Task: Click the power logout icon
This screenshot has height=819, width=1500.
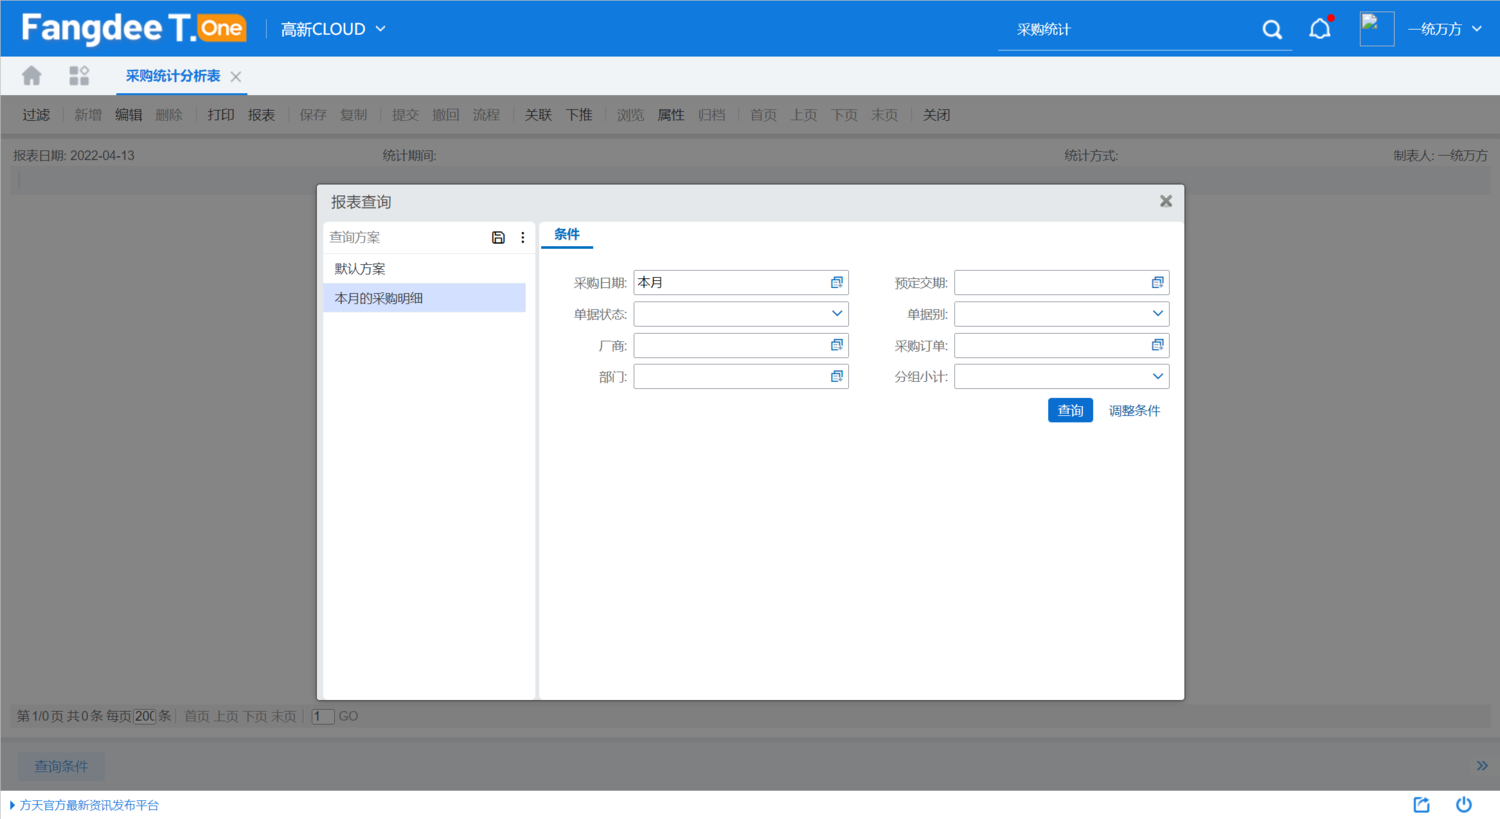Action: click(x=1464, y=805)
